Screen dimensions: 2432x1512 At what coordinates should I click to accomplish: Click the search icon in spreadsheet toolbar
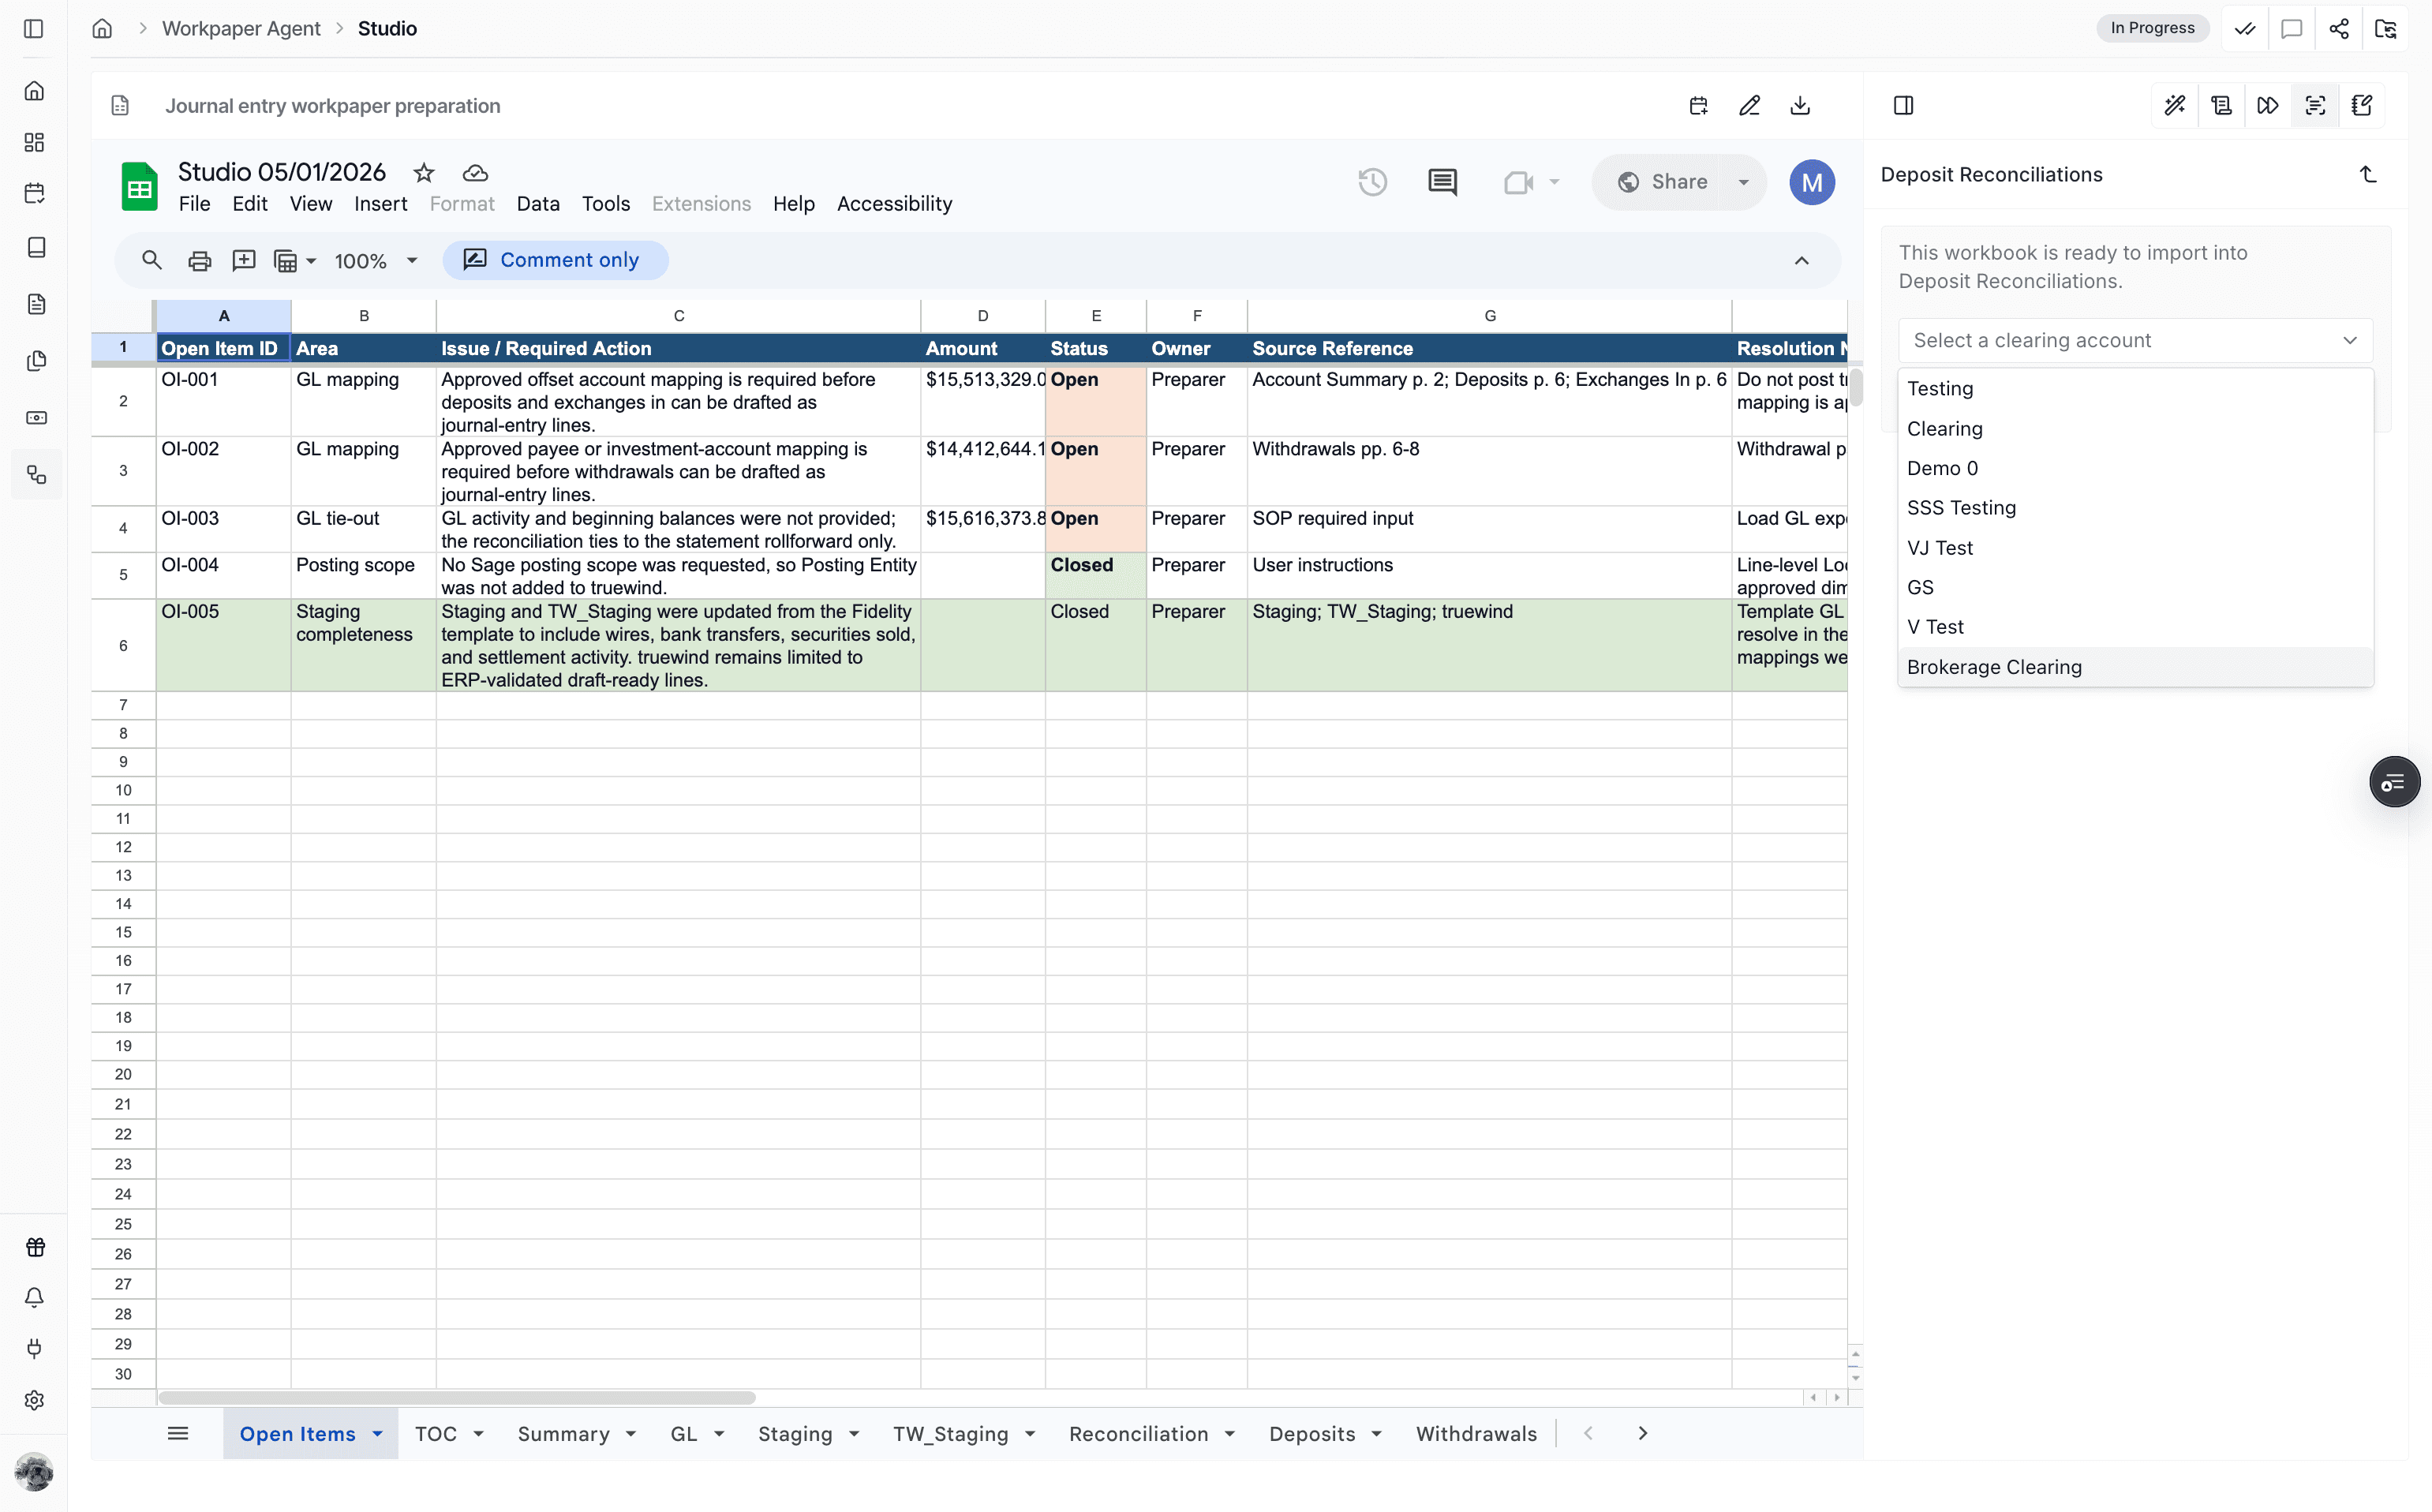click(x=152, y=261)
